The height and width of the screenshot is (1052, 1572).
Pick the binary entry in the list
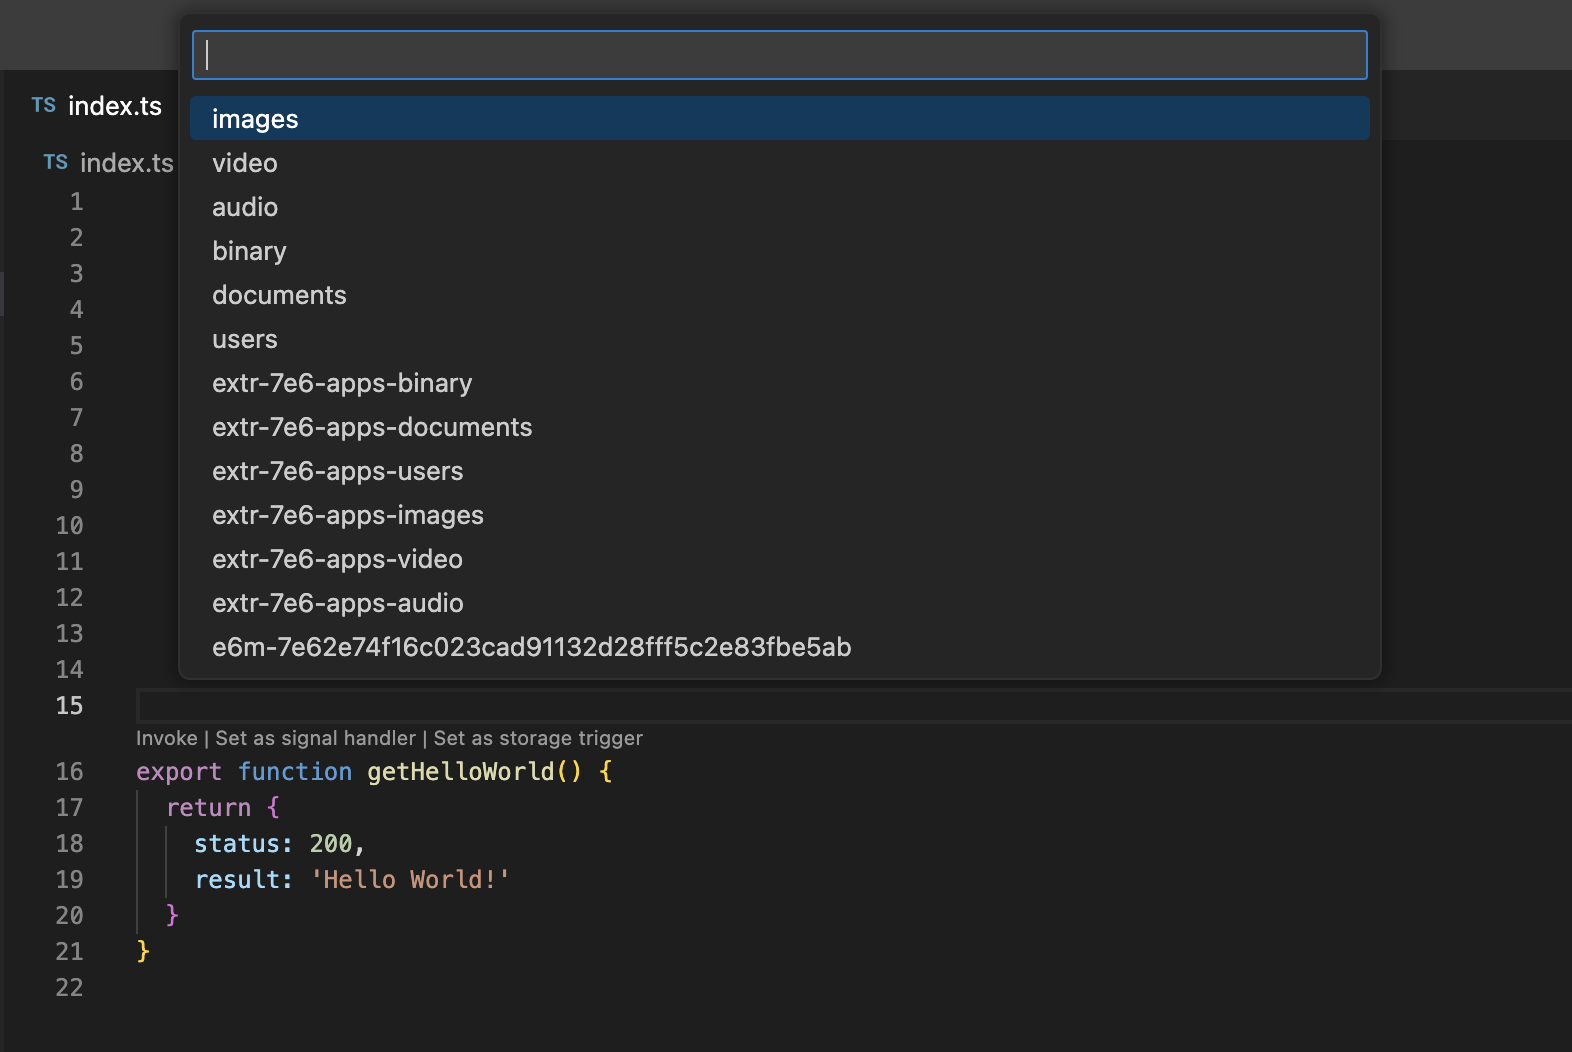(x=249, y=251)
